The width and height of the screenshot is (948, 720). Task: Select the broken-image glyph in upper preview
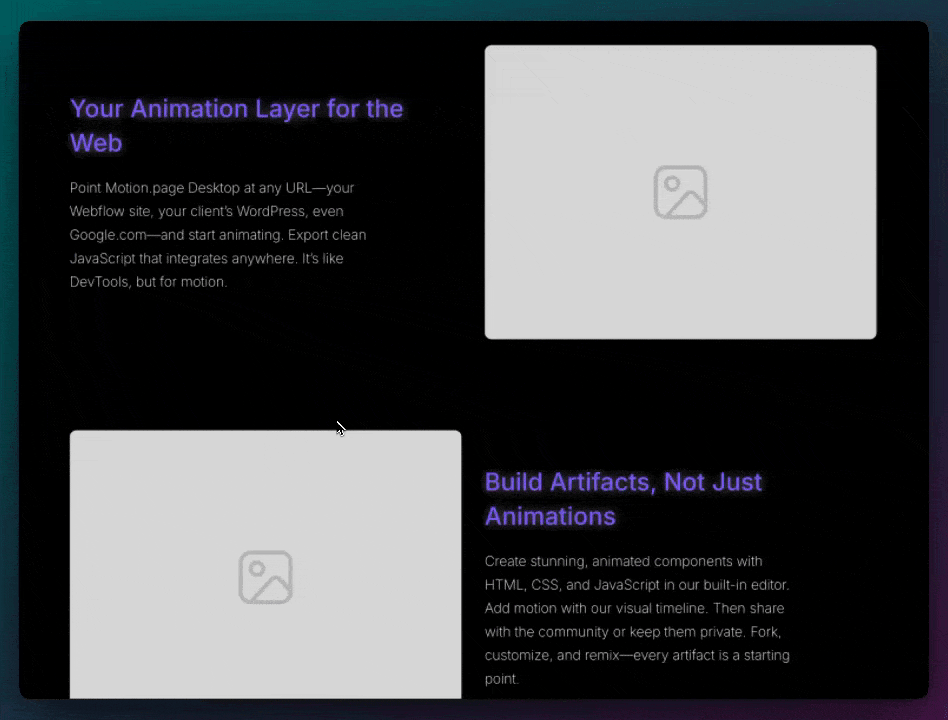click(x=681, y=192)
